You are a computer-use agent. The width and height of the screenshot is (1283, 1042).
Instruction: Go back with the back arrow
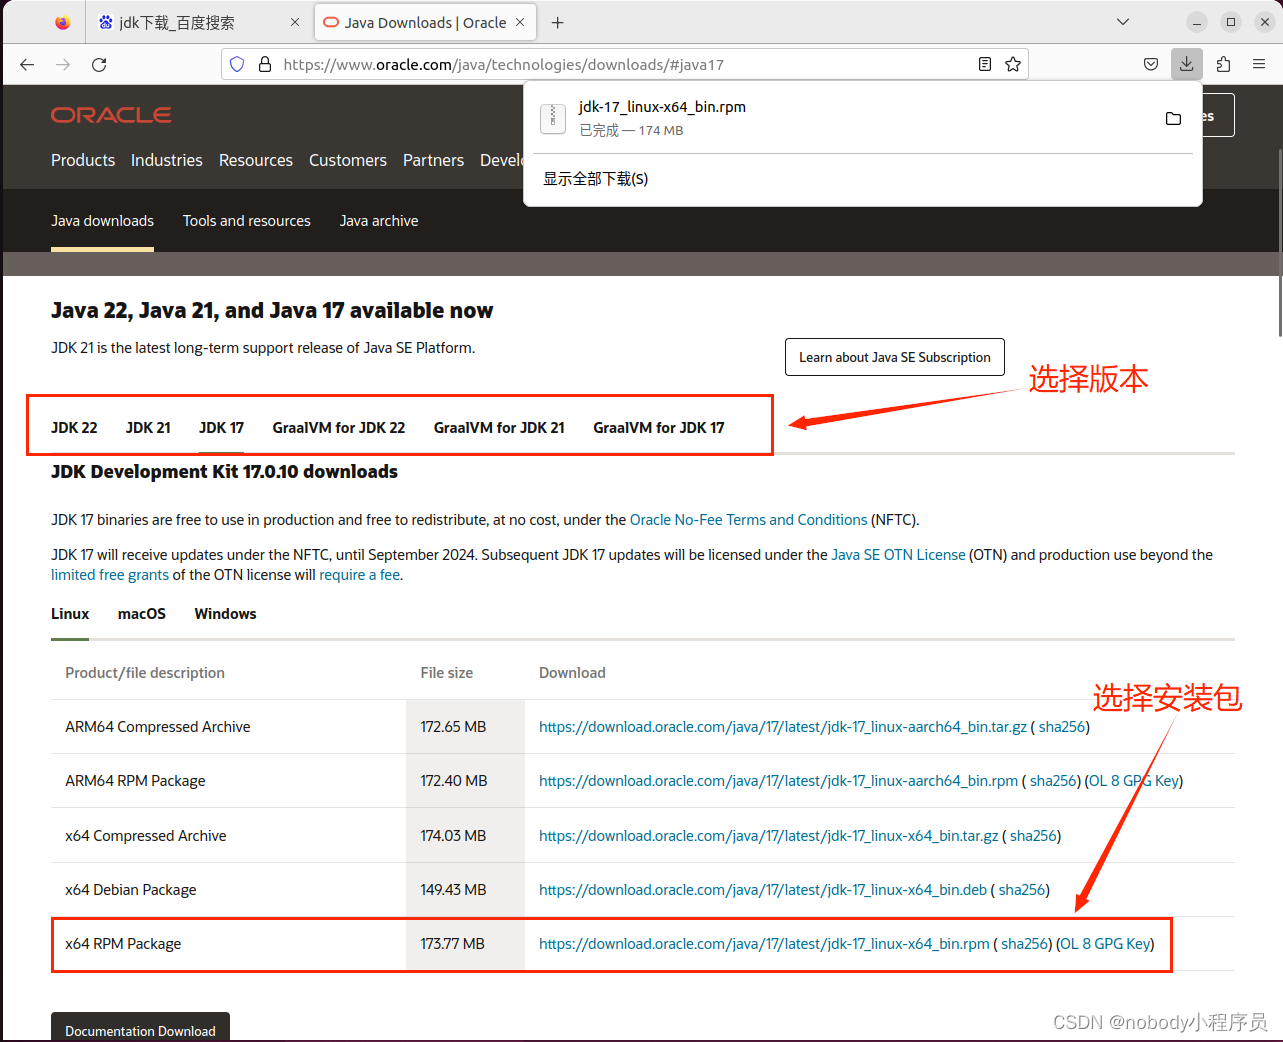coord(27,64)
